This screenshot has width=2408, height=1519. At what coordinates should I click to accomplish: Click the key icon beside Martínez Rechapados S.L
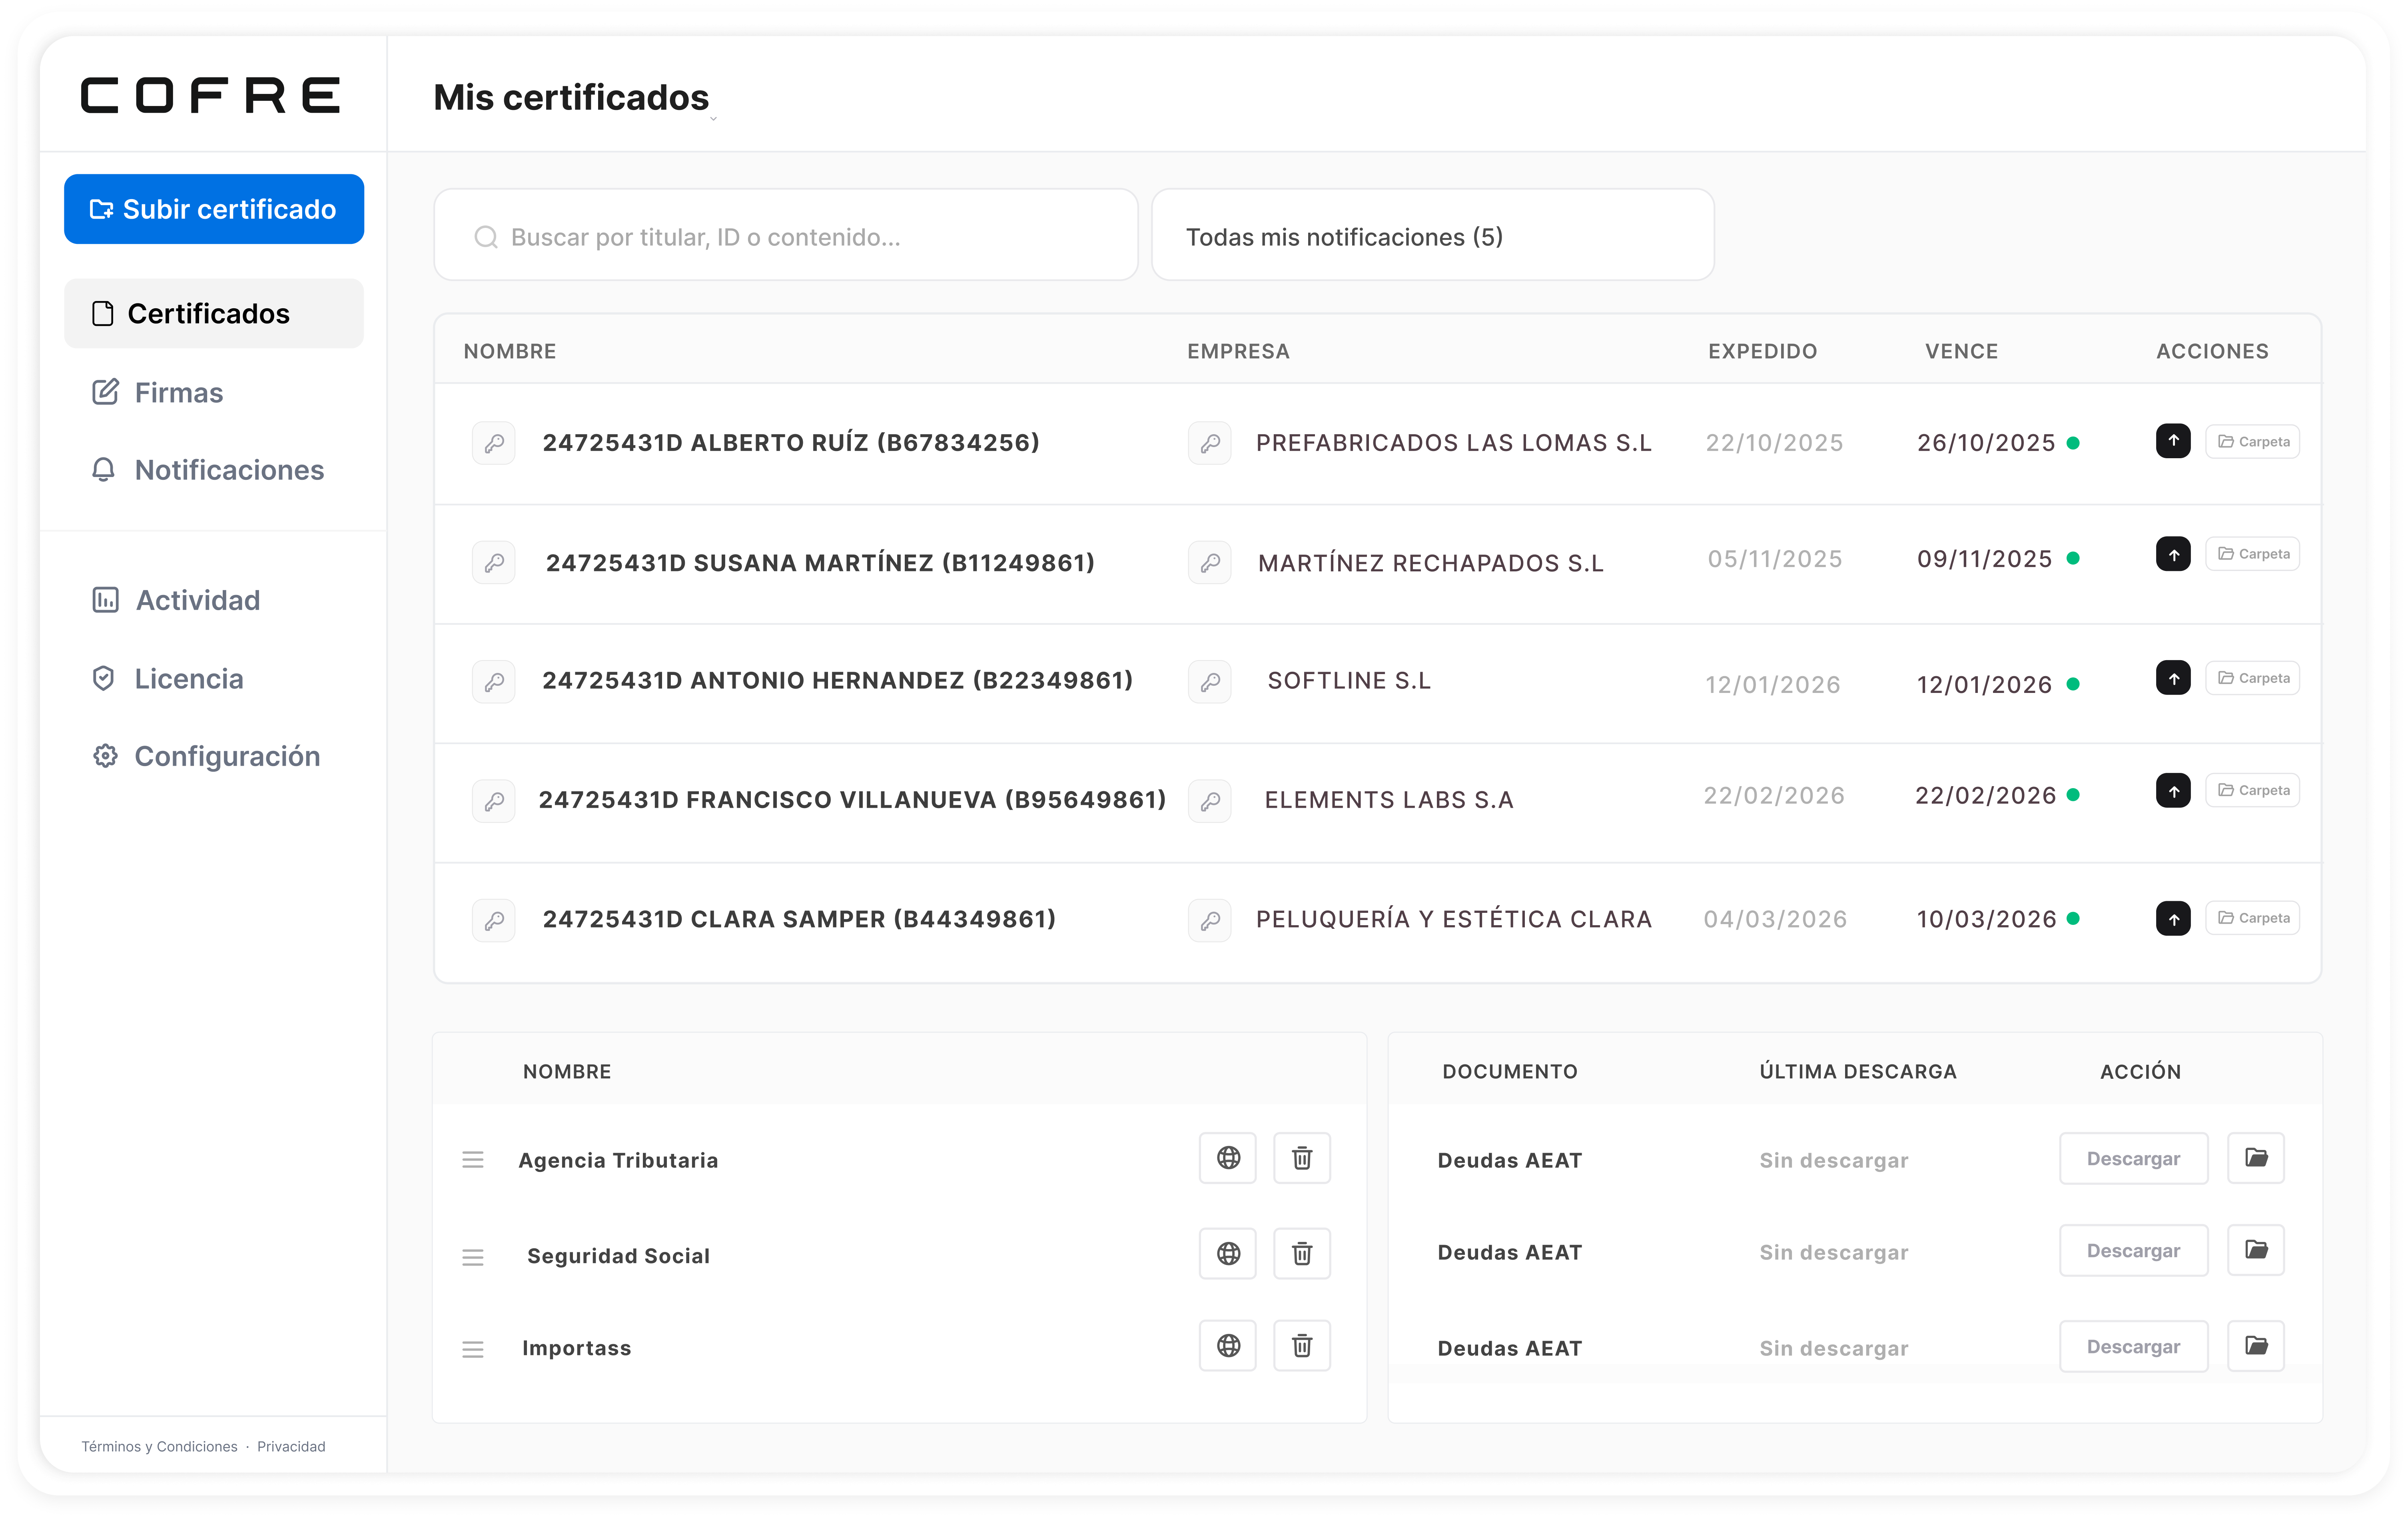coord(1209,562)
